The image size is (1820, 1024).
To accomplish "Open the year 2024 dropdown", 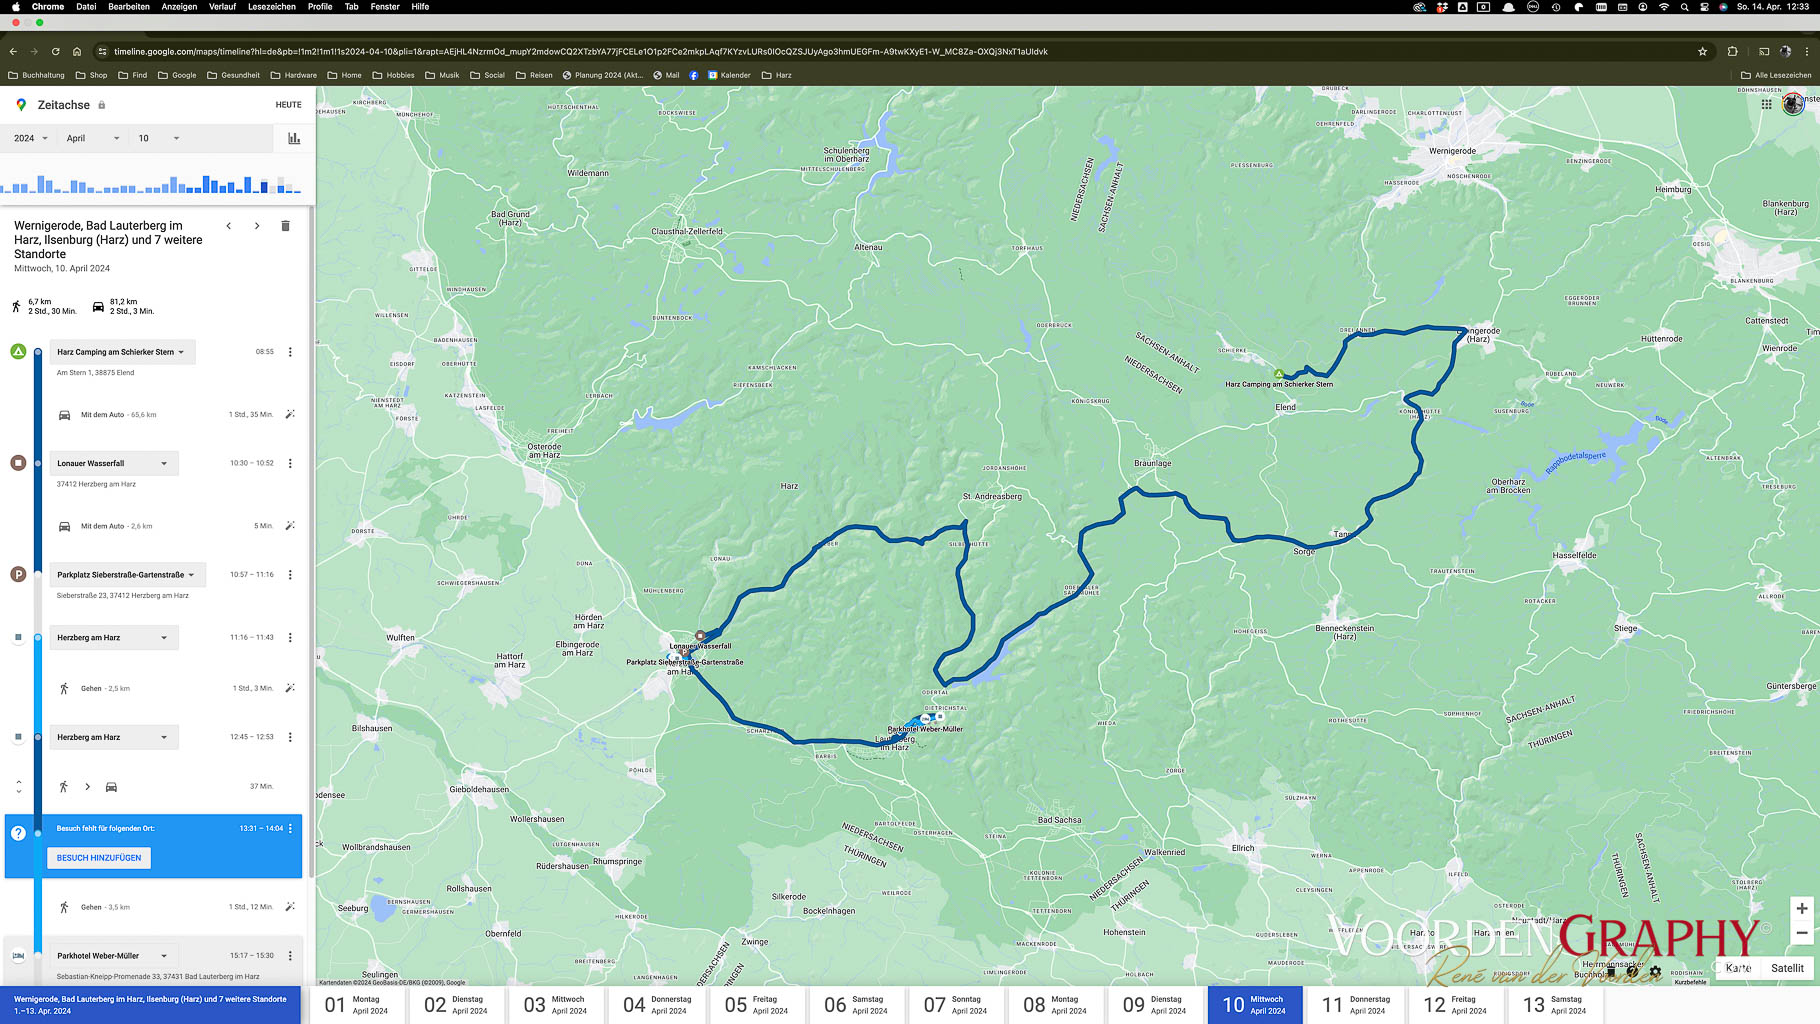I will (30, 138).
